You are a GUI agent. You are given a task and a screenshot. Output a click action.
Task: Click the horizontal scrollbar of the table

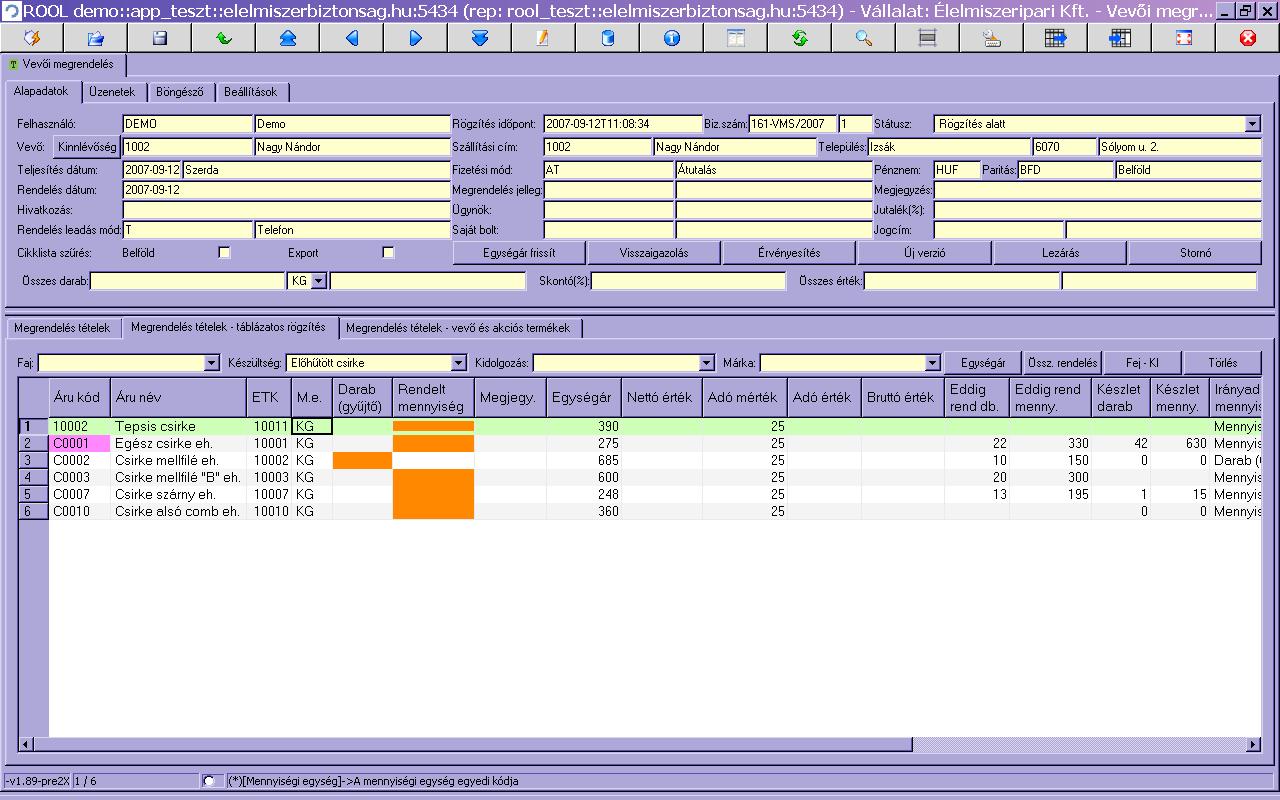[x=470, y=745]
